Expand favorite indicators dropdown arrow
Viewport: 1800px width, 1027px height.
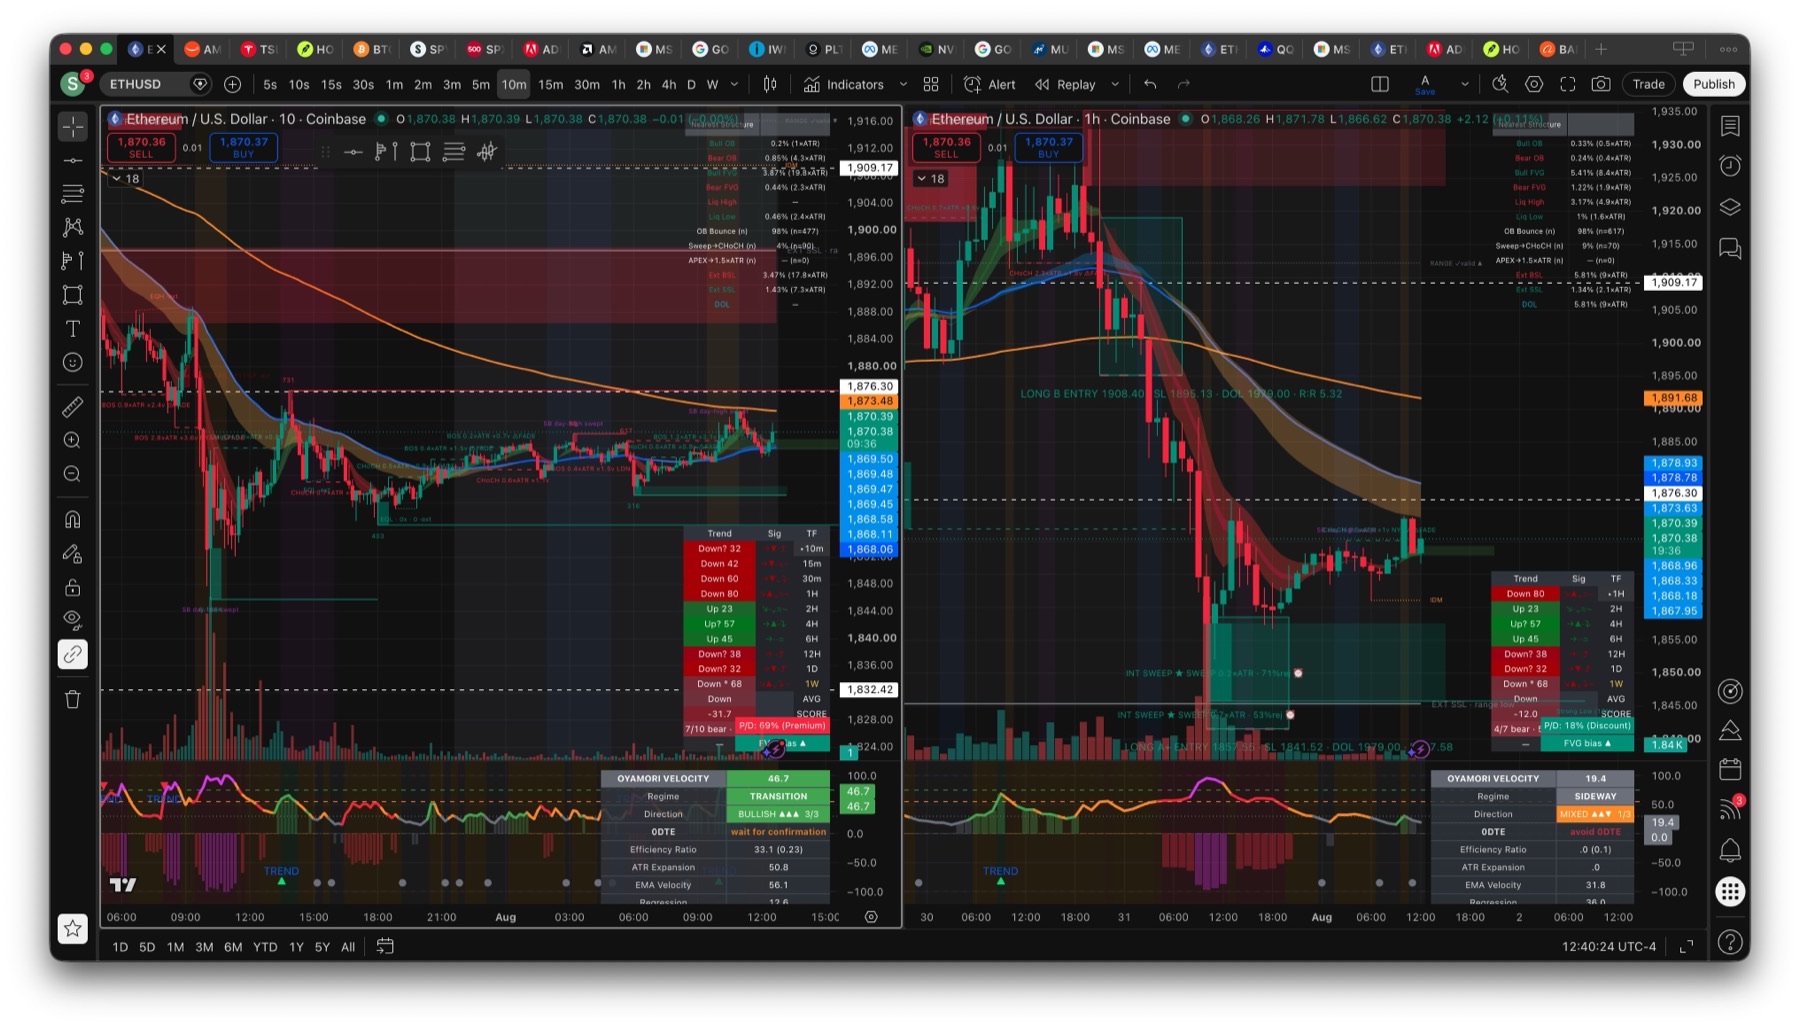[x=903, y=84]
